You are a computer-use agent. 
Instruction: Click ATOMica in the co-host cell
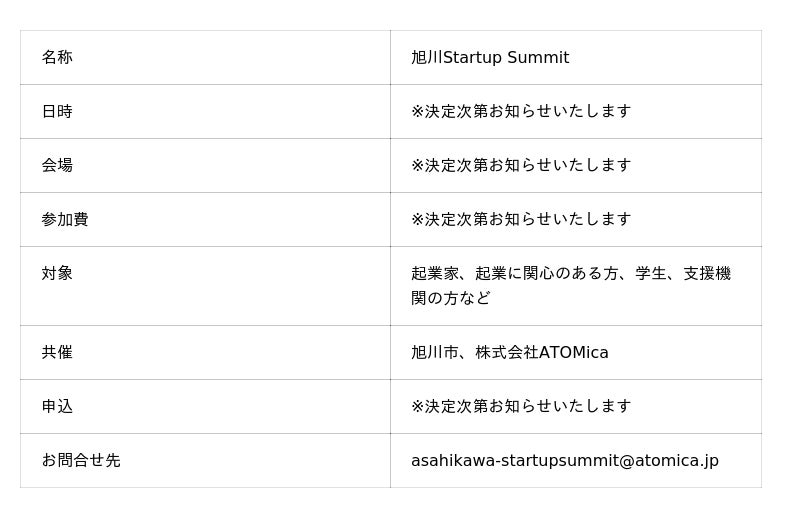point(573,353)
